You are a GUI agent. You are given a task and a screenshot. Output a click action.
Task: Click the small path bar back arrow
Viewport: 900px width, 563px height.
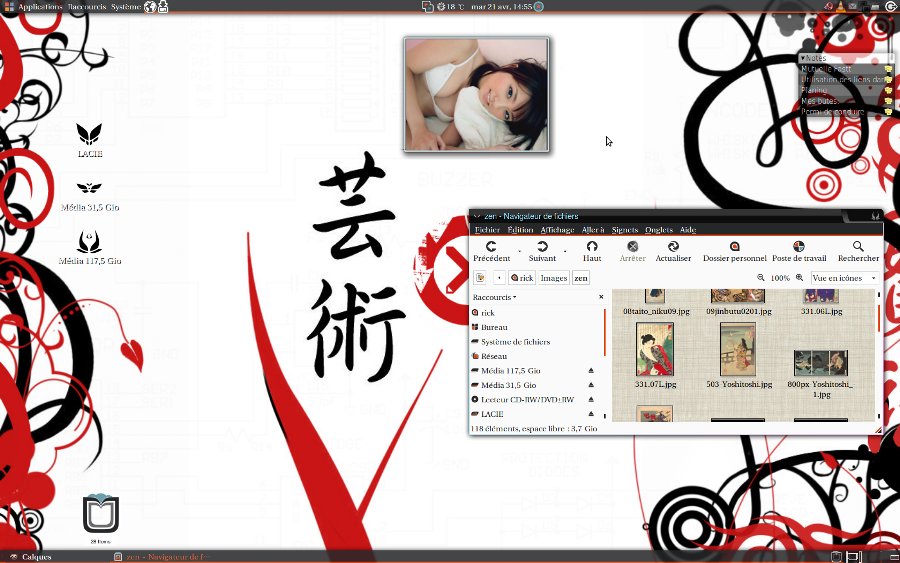click(x=499, y=278)
